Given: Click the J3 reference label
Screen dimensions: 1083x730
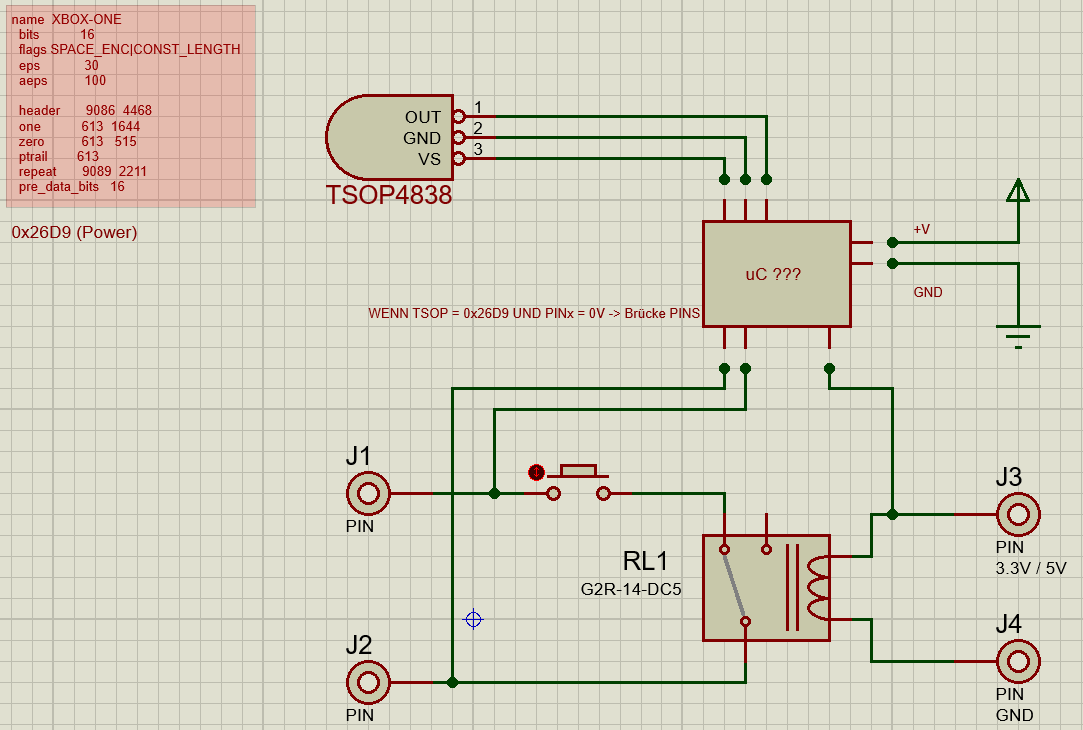Looking at the screenshot, I should tap(1008, 477).
